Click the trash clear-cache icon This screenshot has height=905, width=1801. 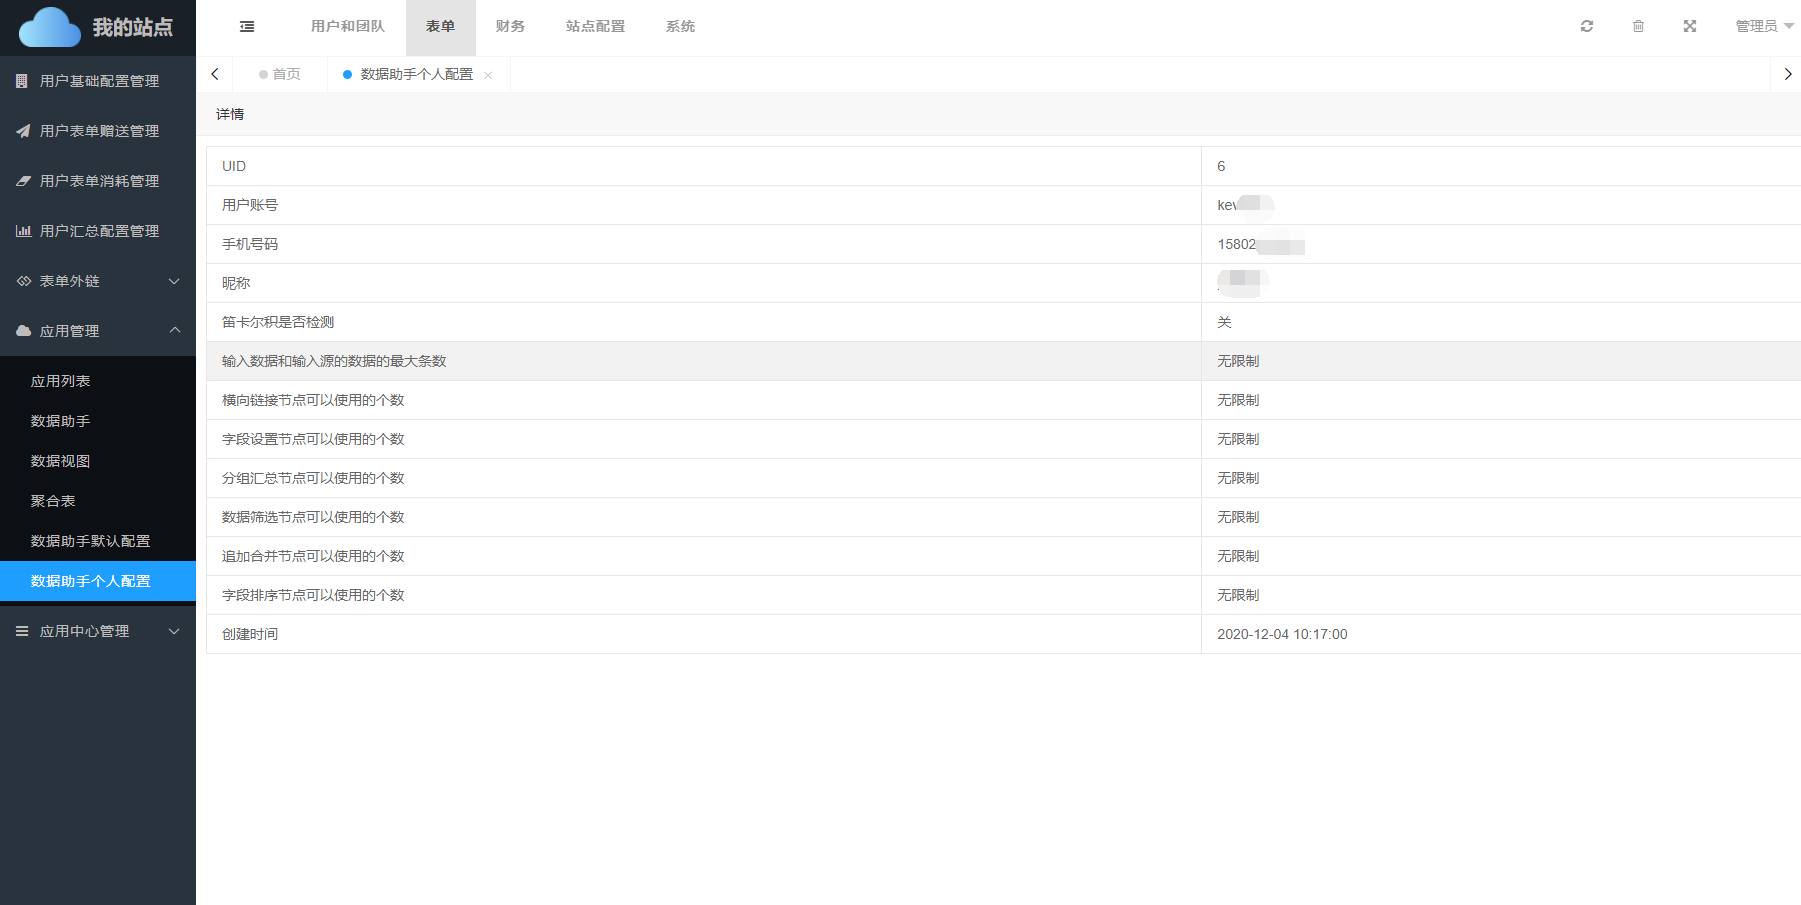tap(1638, 27)
